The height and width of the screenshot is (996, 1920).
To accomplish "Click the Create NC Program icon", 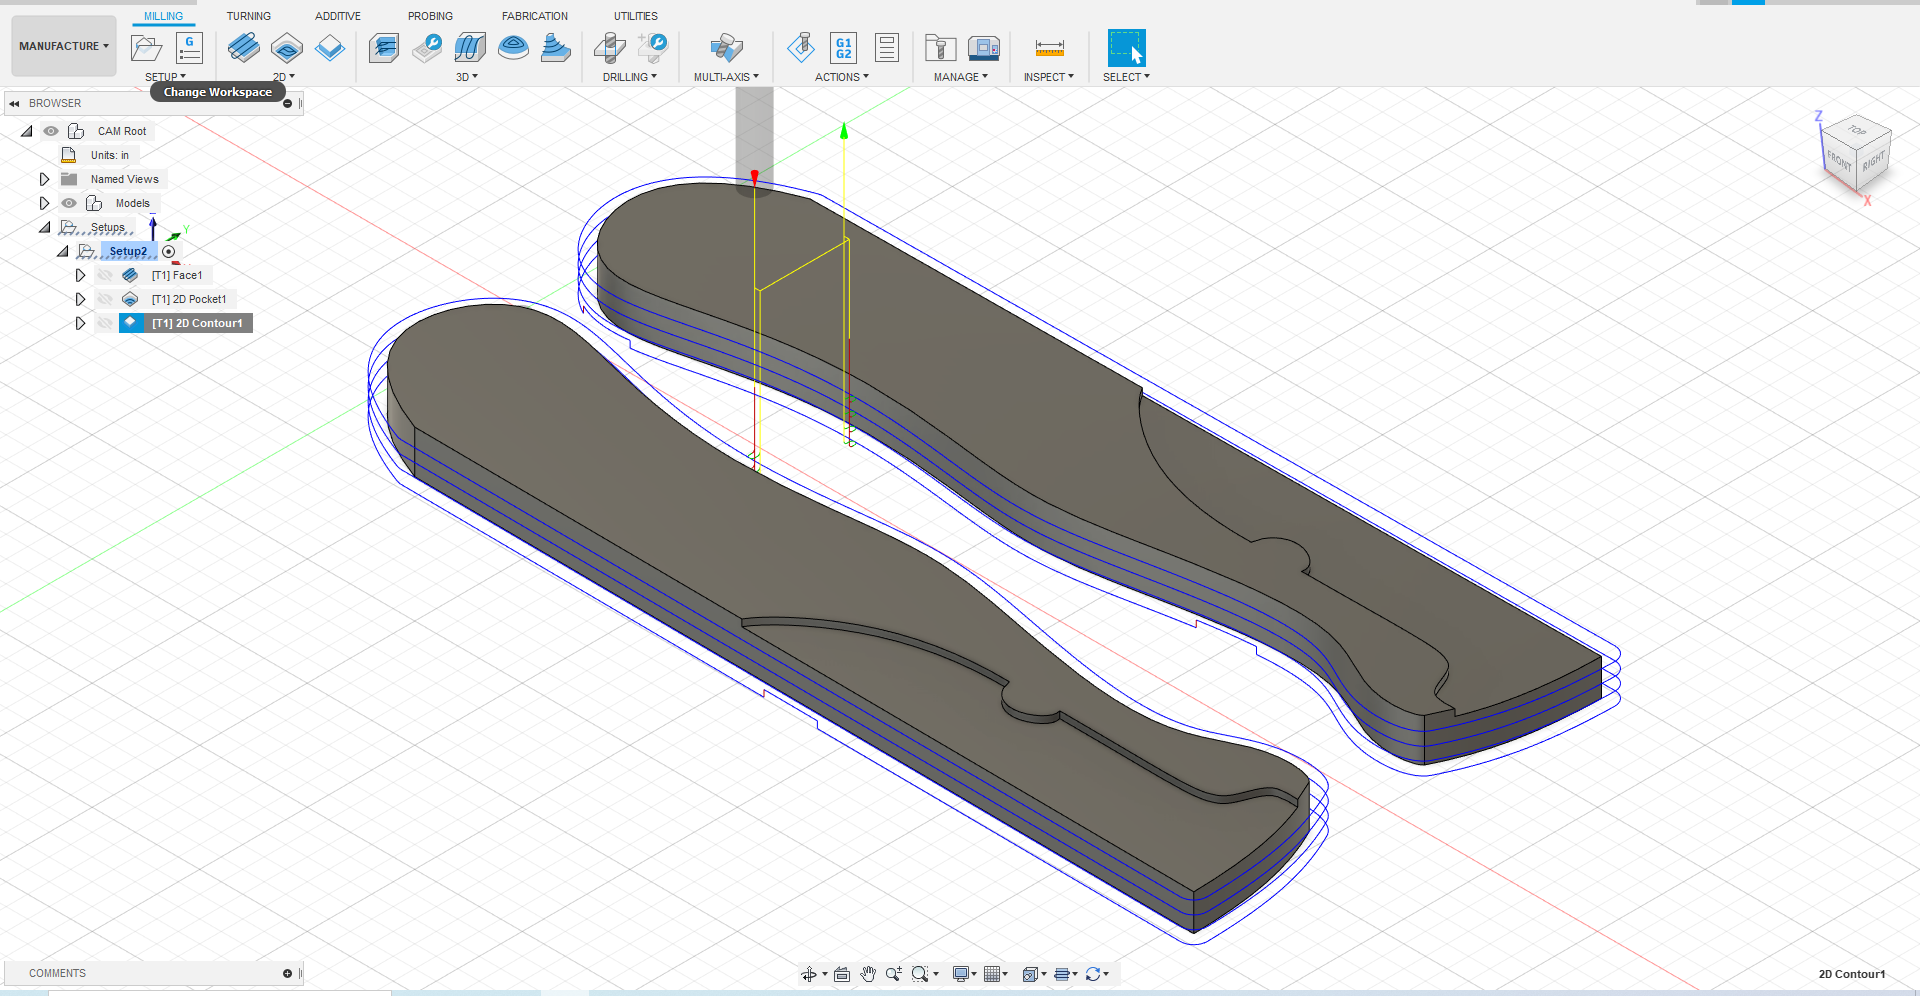I will (189, 47).
